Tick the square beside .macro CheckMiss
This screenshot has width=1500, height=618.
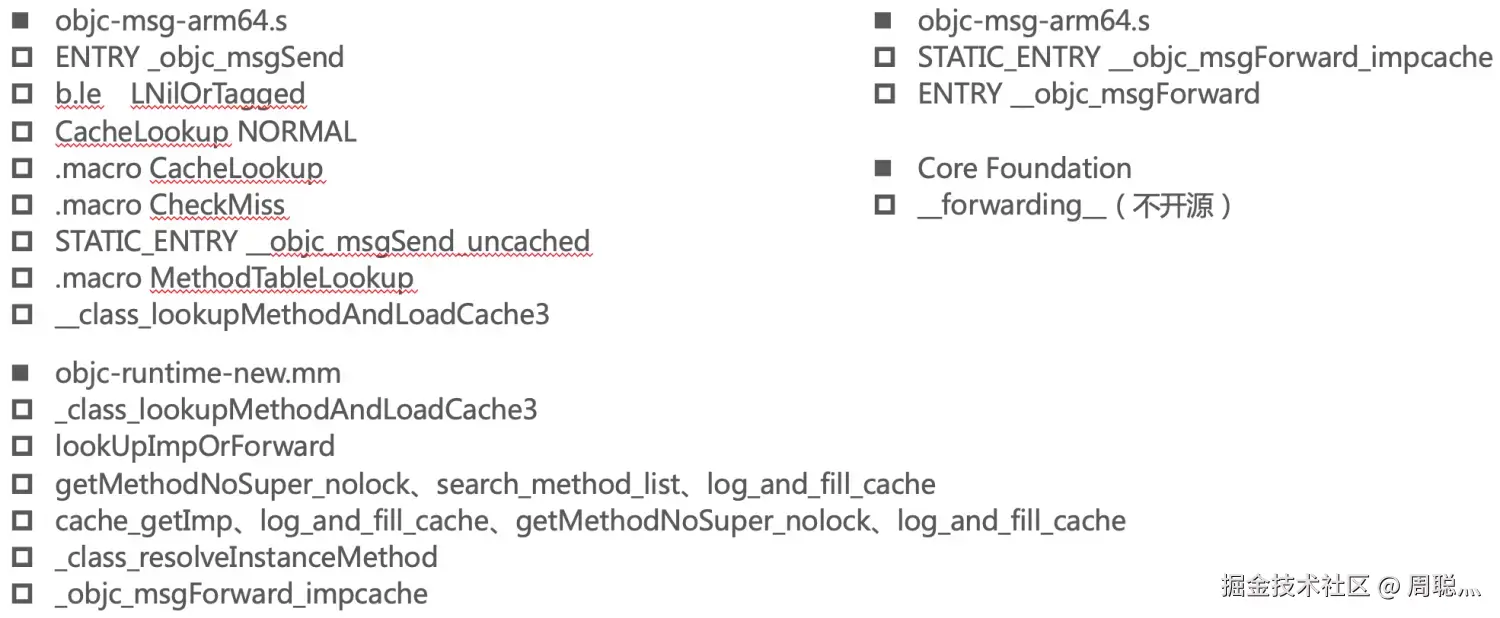point(21,205)
